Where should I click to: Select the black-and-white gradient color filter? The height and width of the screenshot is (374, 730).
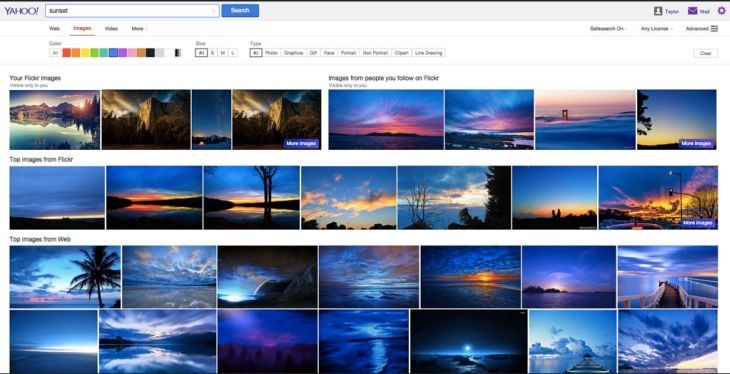177,53
